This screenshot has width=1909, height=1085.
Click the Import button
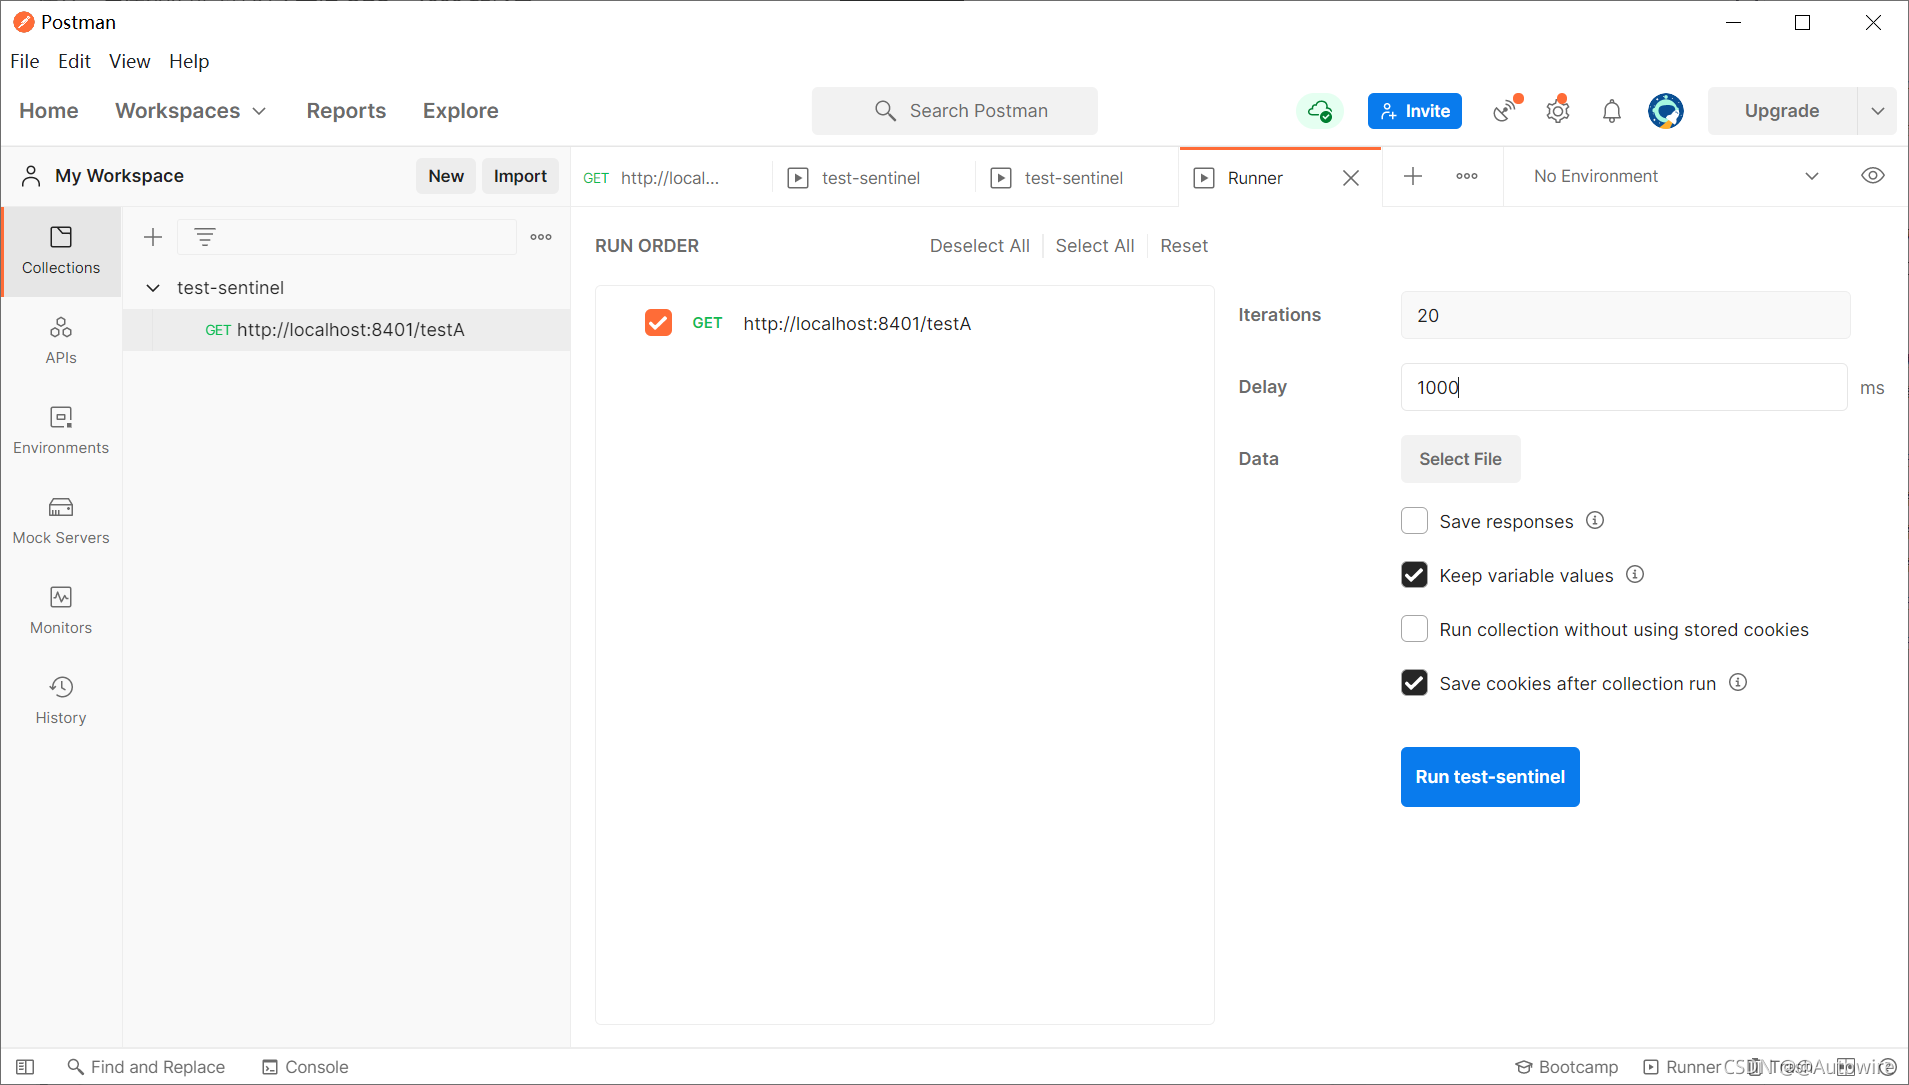(x=520, y=176)
